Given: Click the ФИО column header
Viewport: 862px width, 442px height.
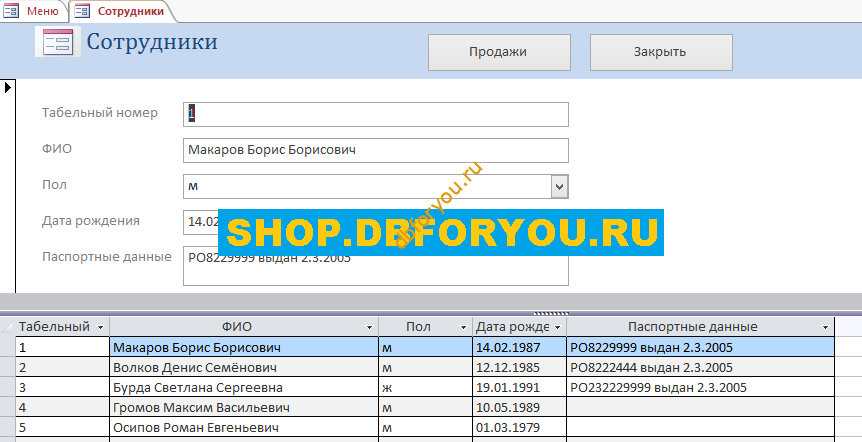Looking at the screenshot, I should (x=244, y=327).
